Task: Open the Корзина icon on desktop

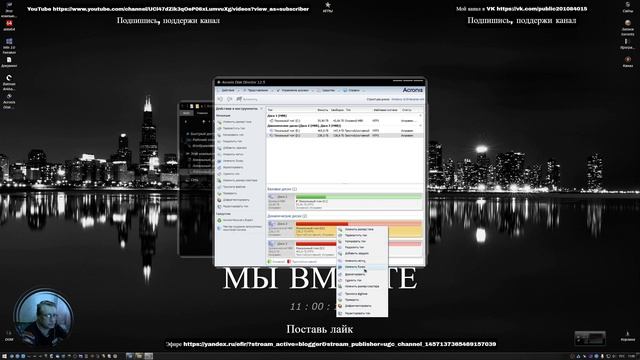Action: click(627, 336)
